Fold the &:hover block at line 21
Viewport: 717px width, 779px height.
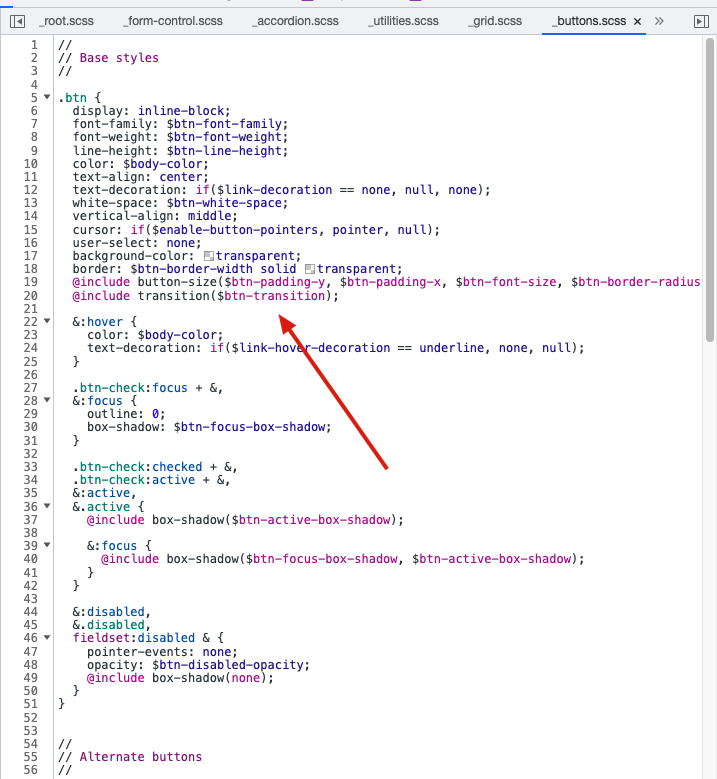pos(47,322)
